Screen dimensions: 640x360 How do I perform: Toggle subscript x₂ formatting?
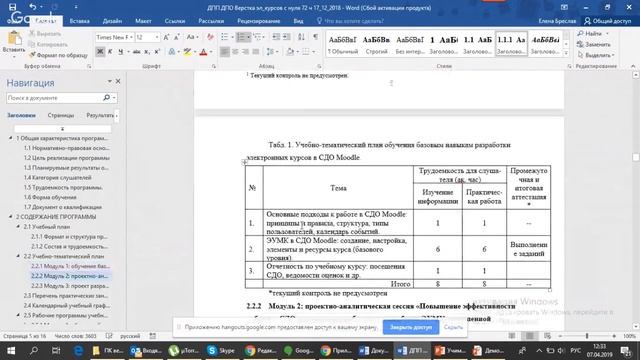pyautogui.click(x=147, y=52)
